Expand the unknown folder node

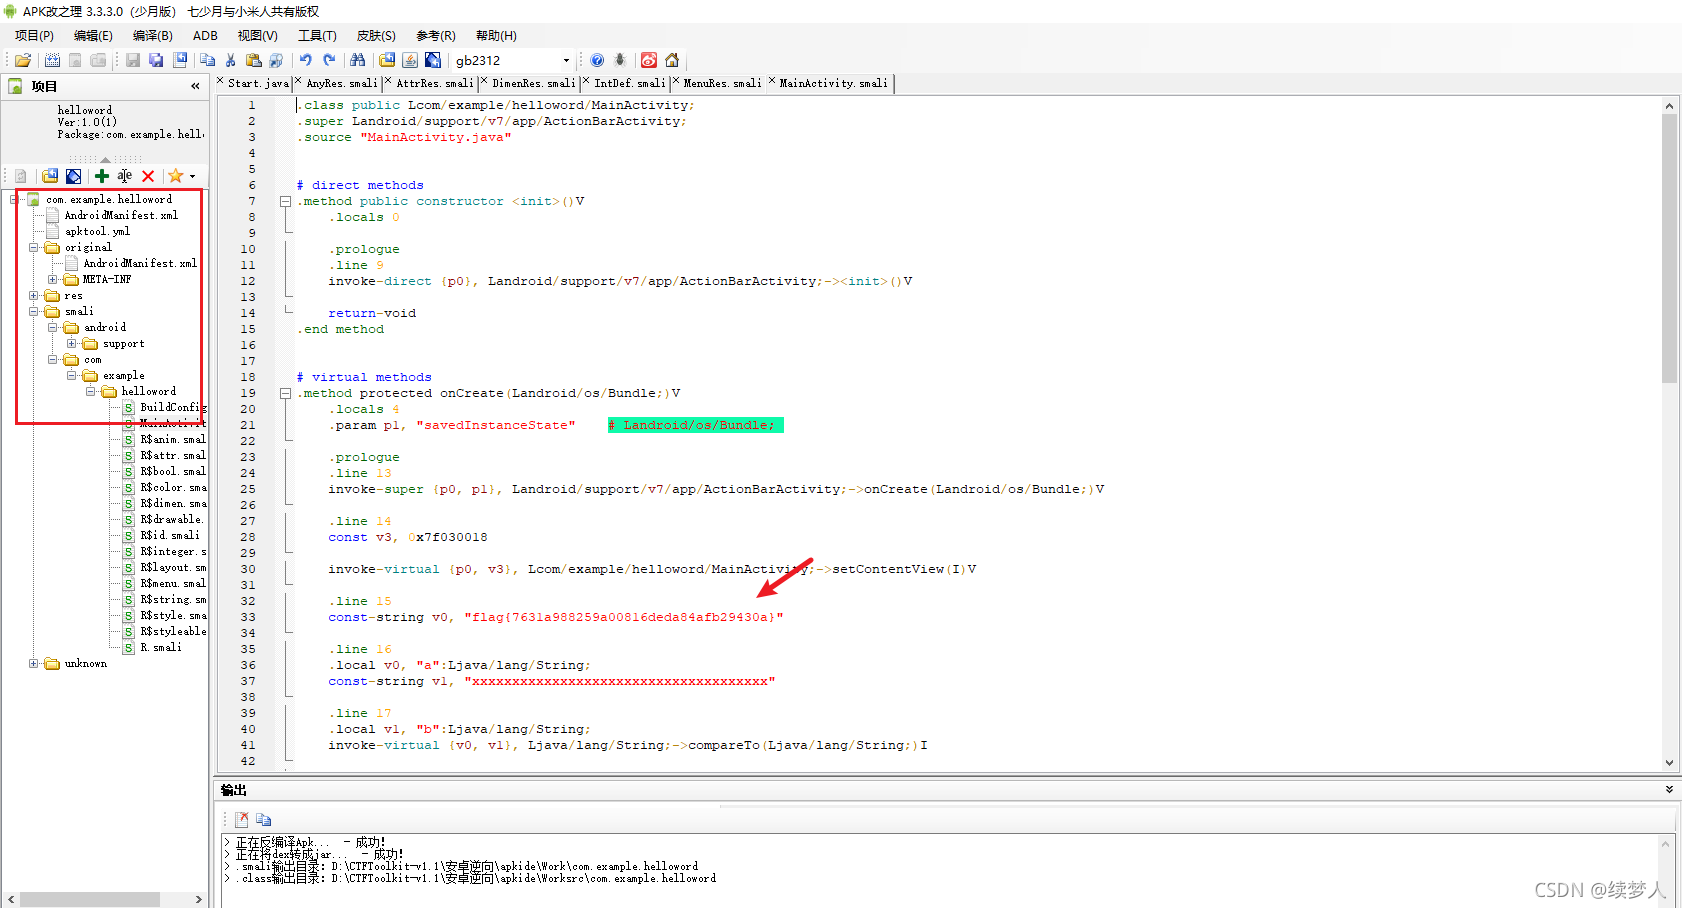(x=33, y=664)
